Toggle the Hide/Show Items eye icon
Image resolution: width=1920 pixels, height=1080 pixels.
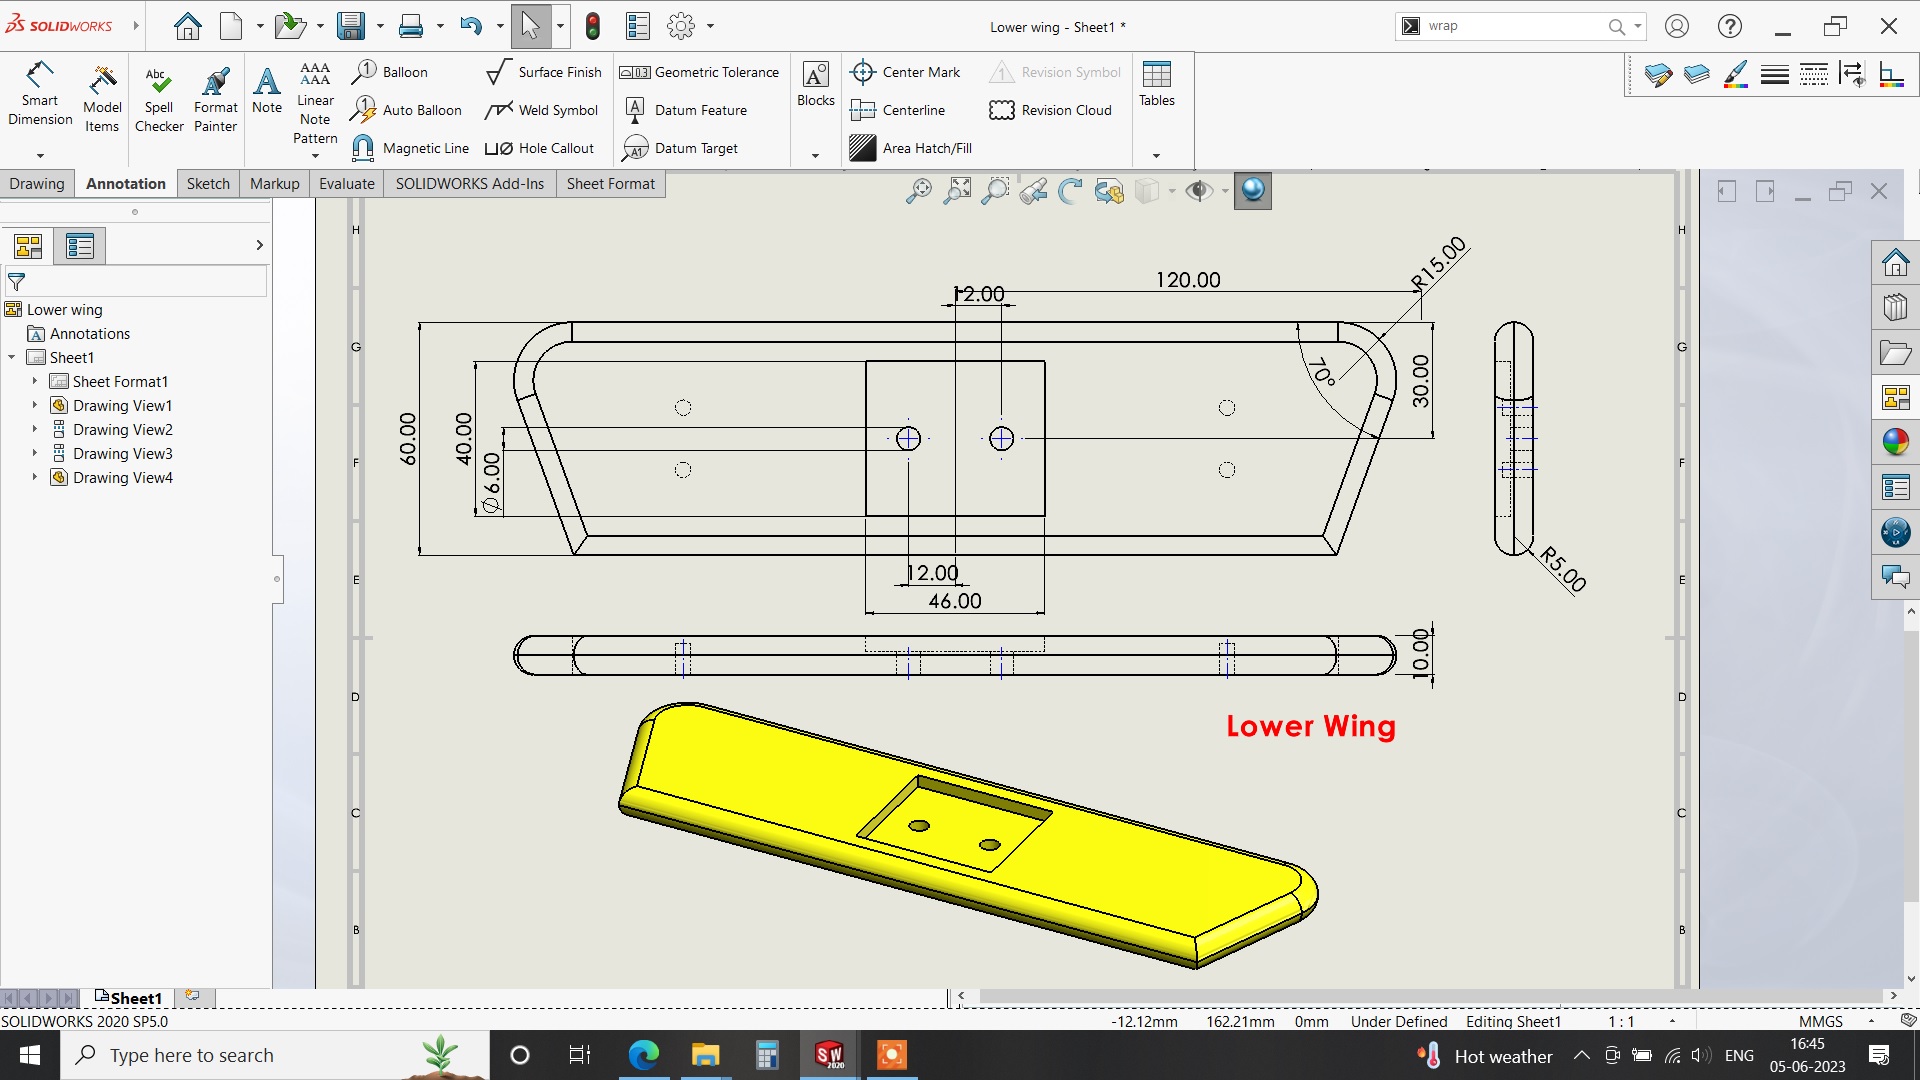[x=1198, y=190]
